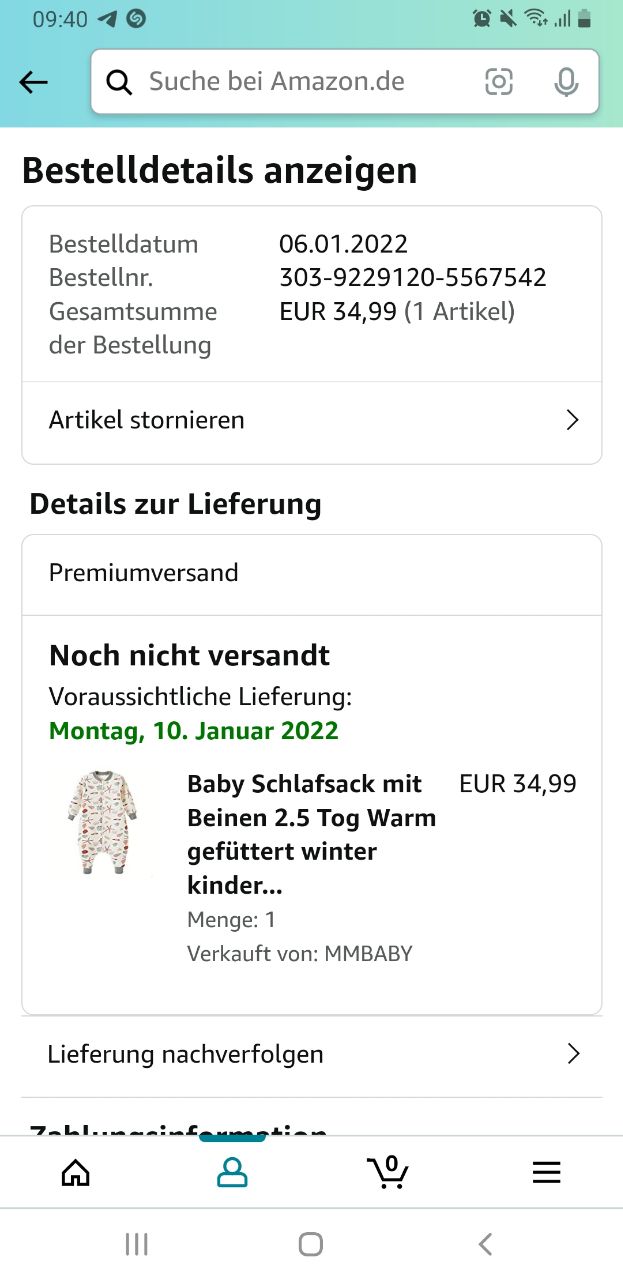Focus the Suche bei Amazon.de field
The width and height of the screenshot is (623, 1280).
(x=290, y=82)
